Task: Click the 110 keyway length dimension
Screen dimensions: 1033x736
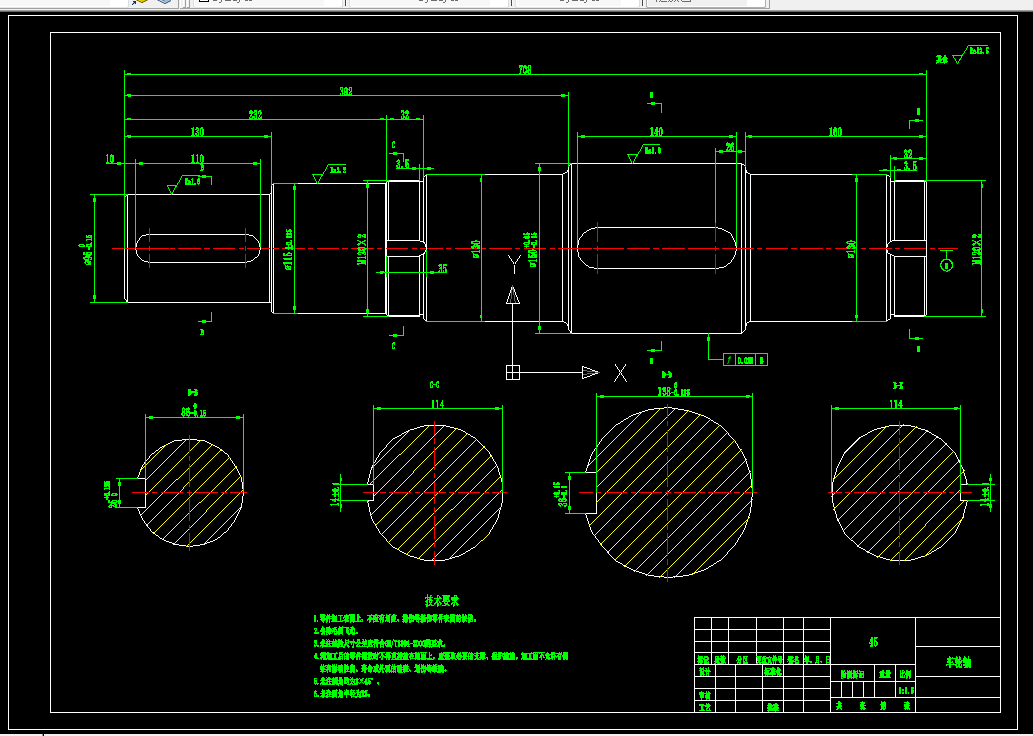Action: point(198,159)
